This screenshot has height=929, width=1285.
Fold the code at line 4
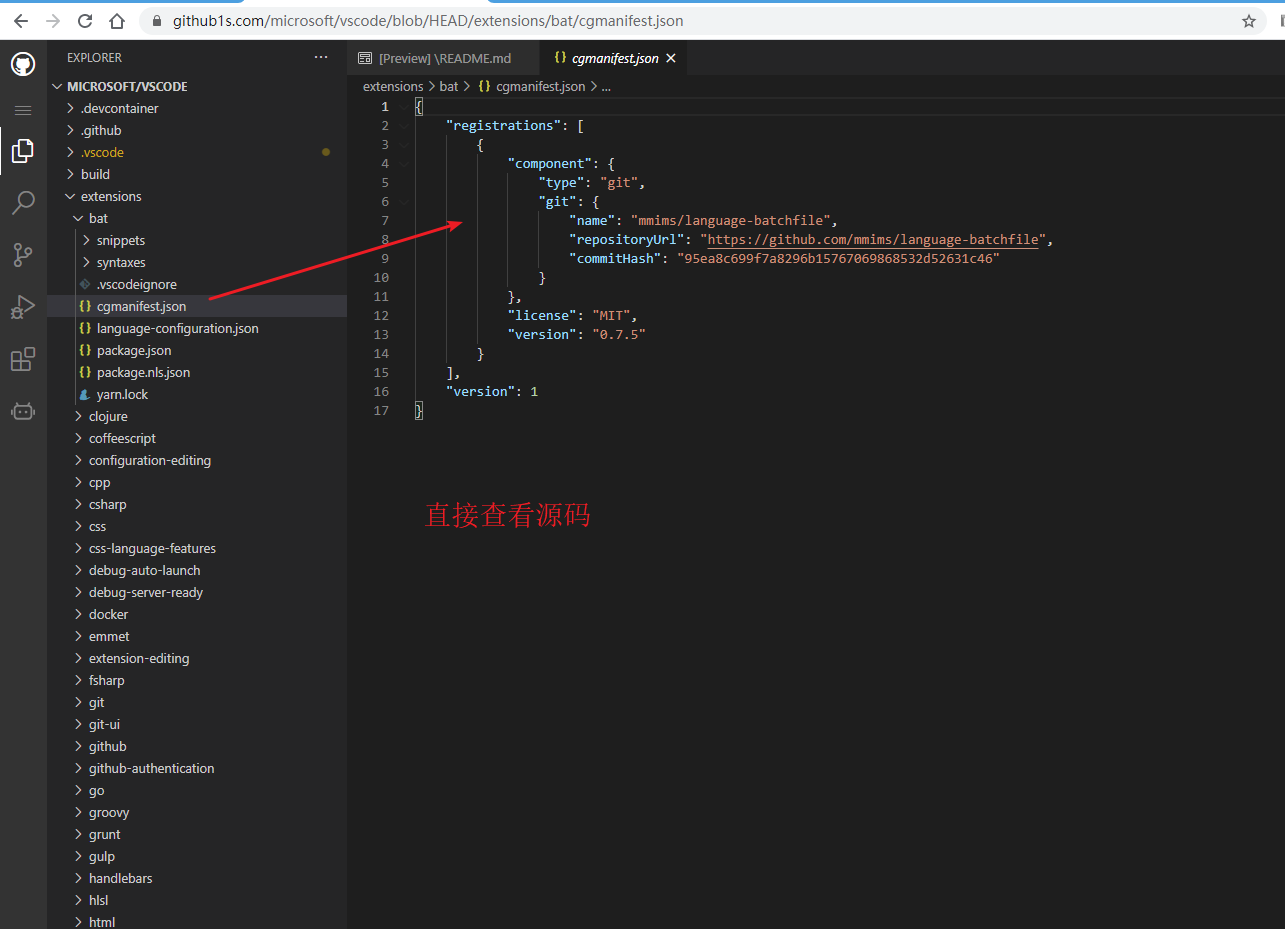403,163
